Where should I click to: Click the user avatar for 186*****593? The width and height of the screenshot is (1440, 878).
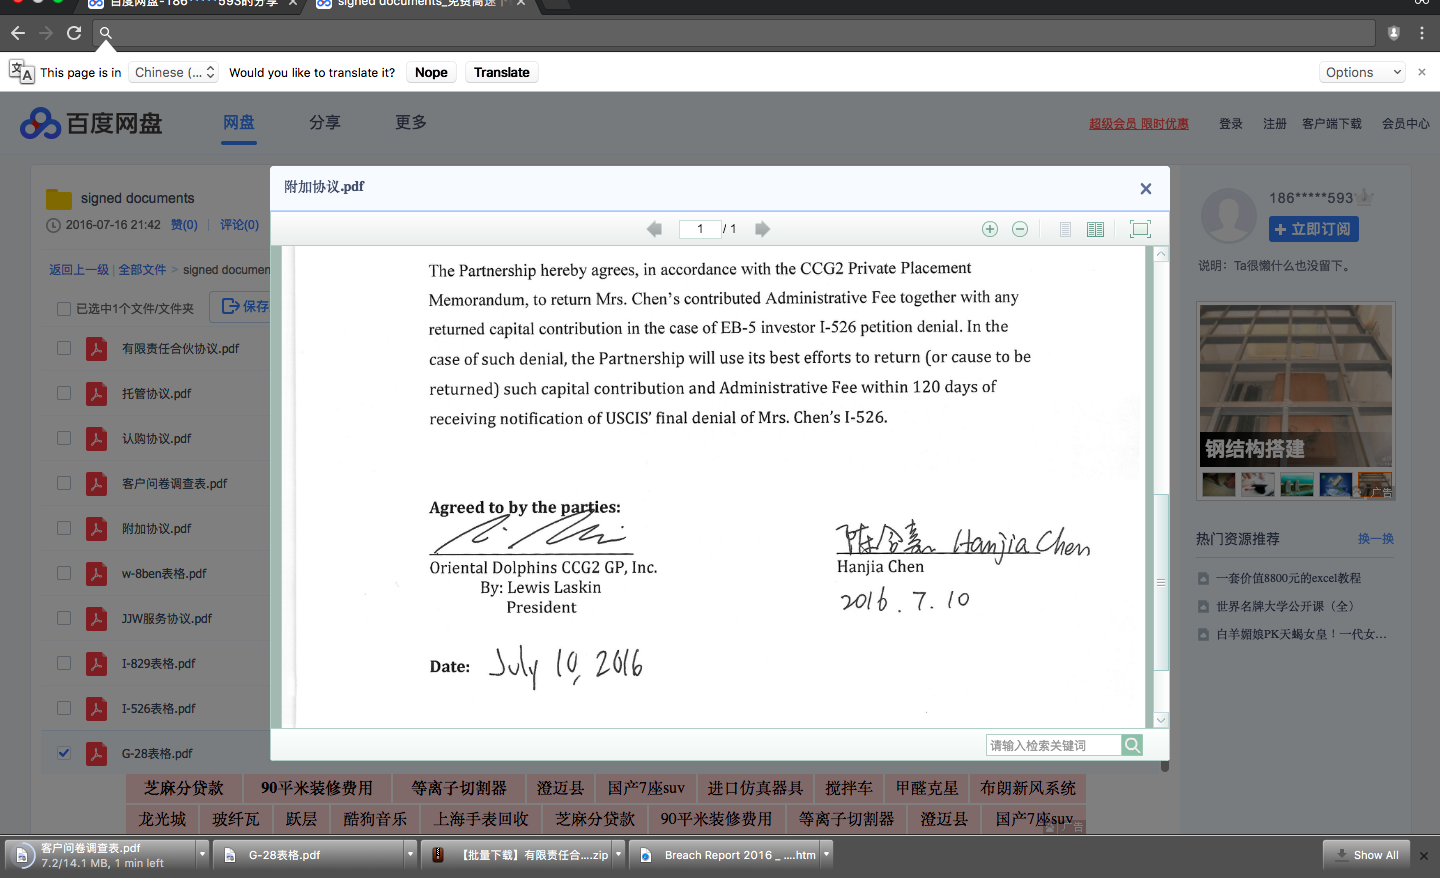click(x=1228, y=216)
